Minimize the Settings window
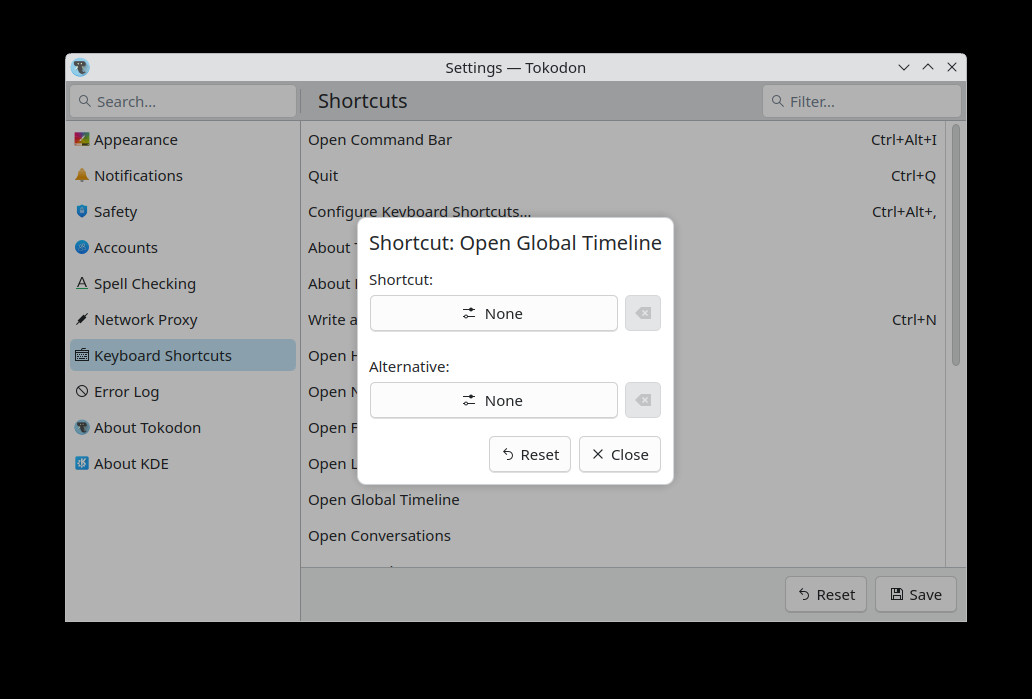This screenshot has height=699, width=1032. pos(904,67)
